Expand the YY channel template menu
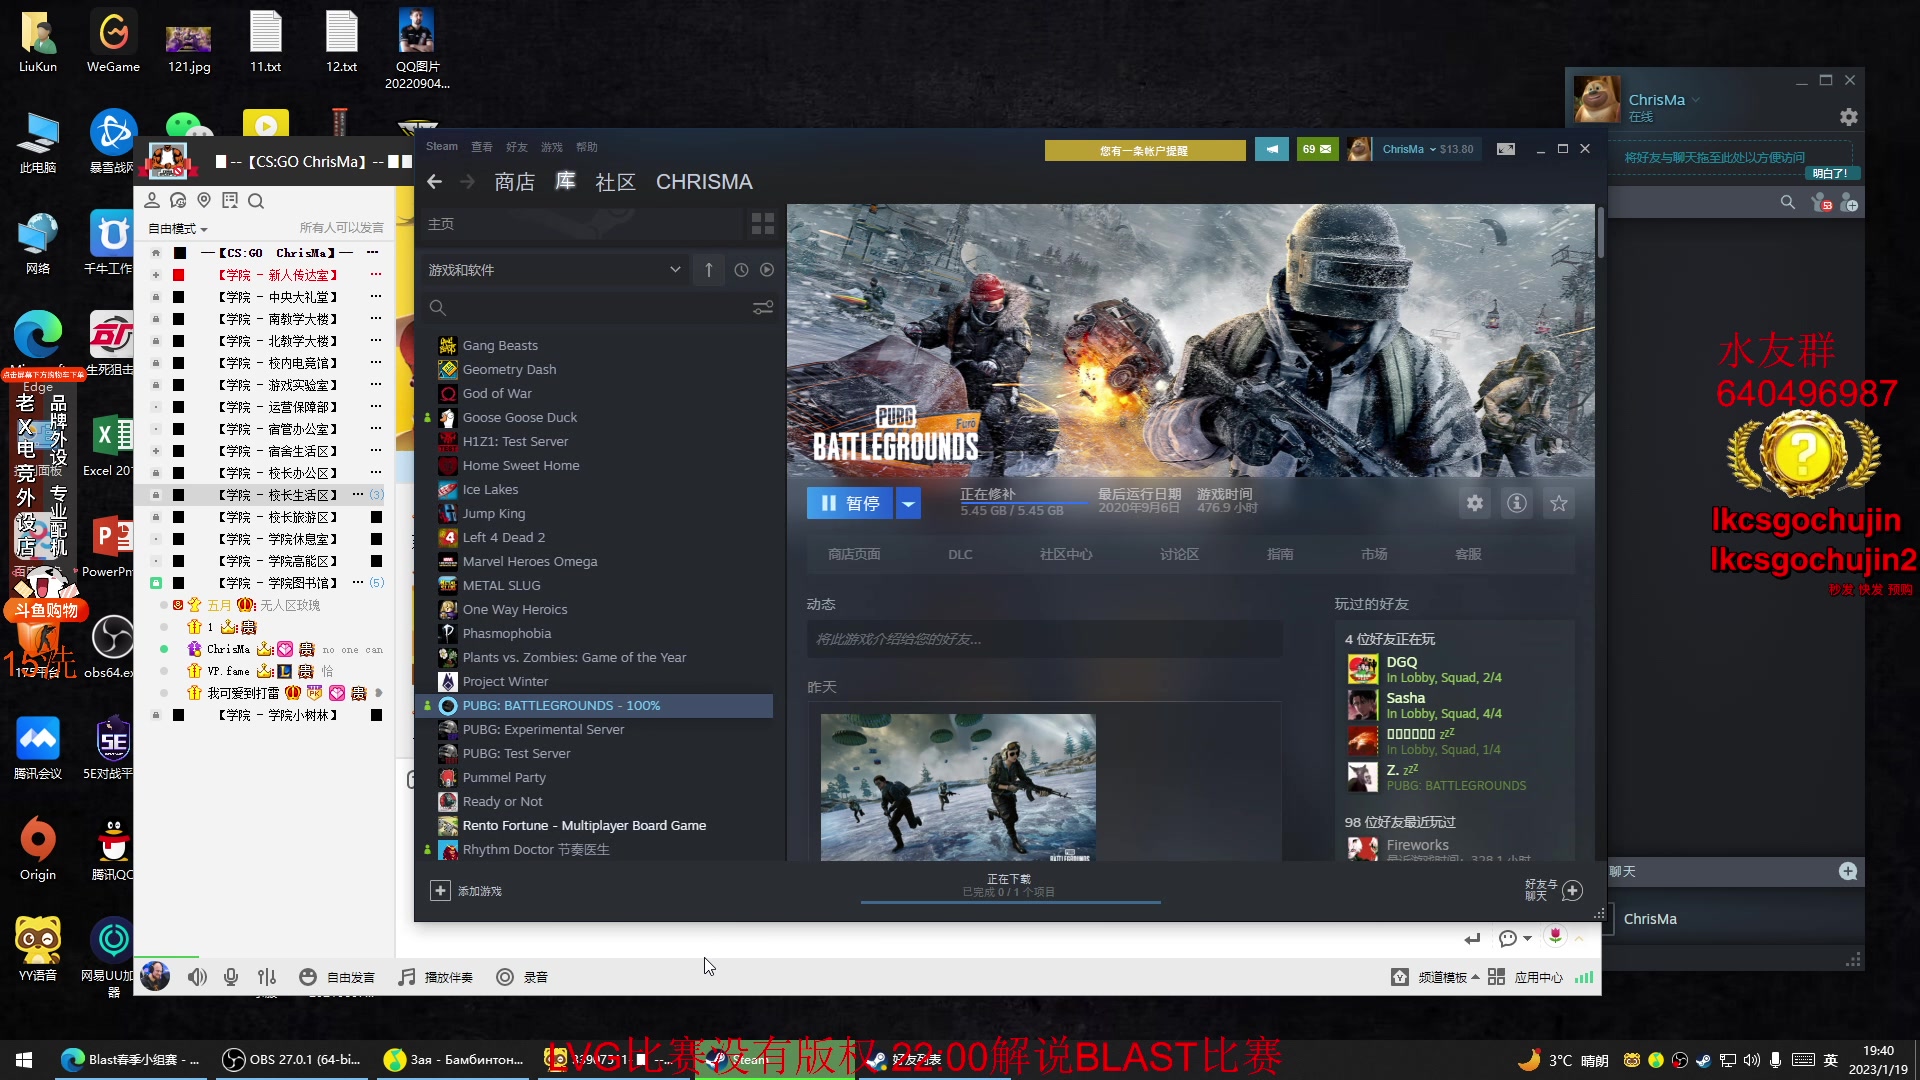This screenshot has width=1920, height=1080. click(x=1448, y=977)
